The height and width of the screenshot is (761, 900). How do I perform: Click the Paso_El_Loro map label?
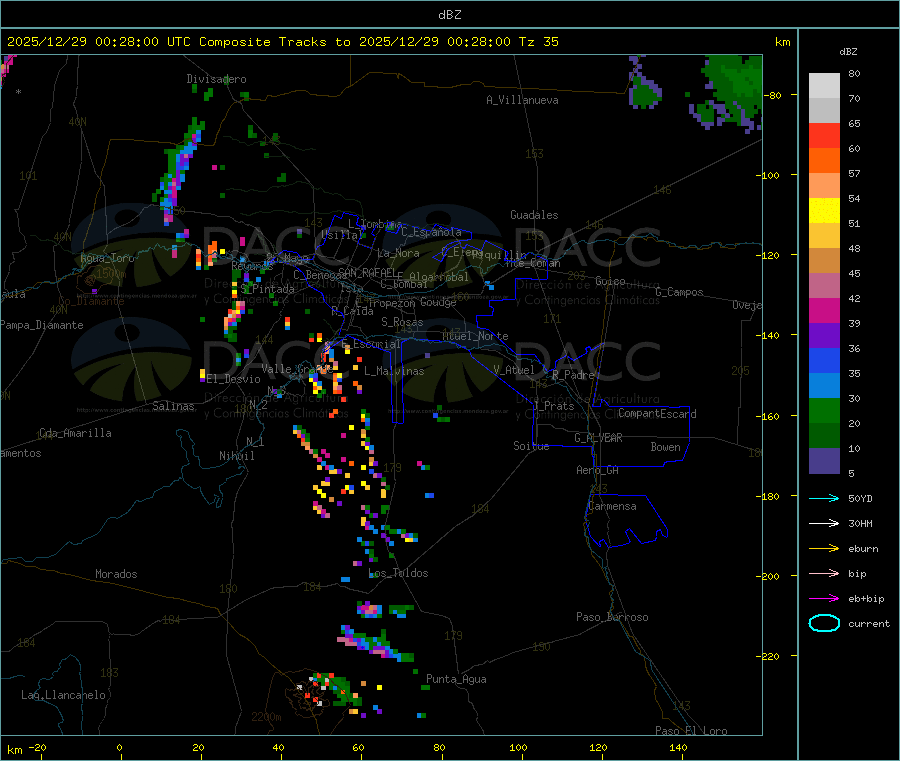point(691,731)
